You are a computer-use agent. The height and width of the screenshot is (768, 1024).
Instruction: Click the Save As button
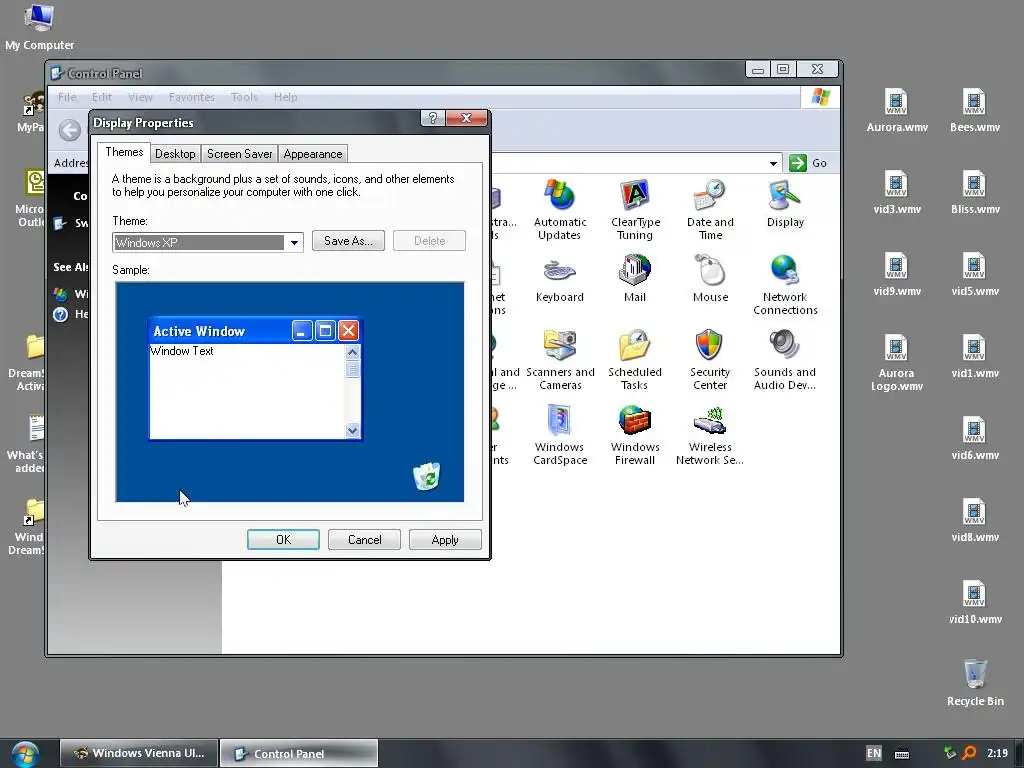pos(348,241)
